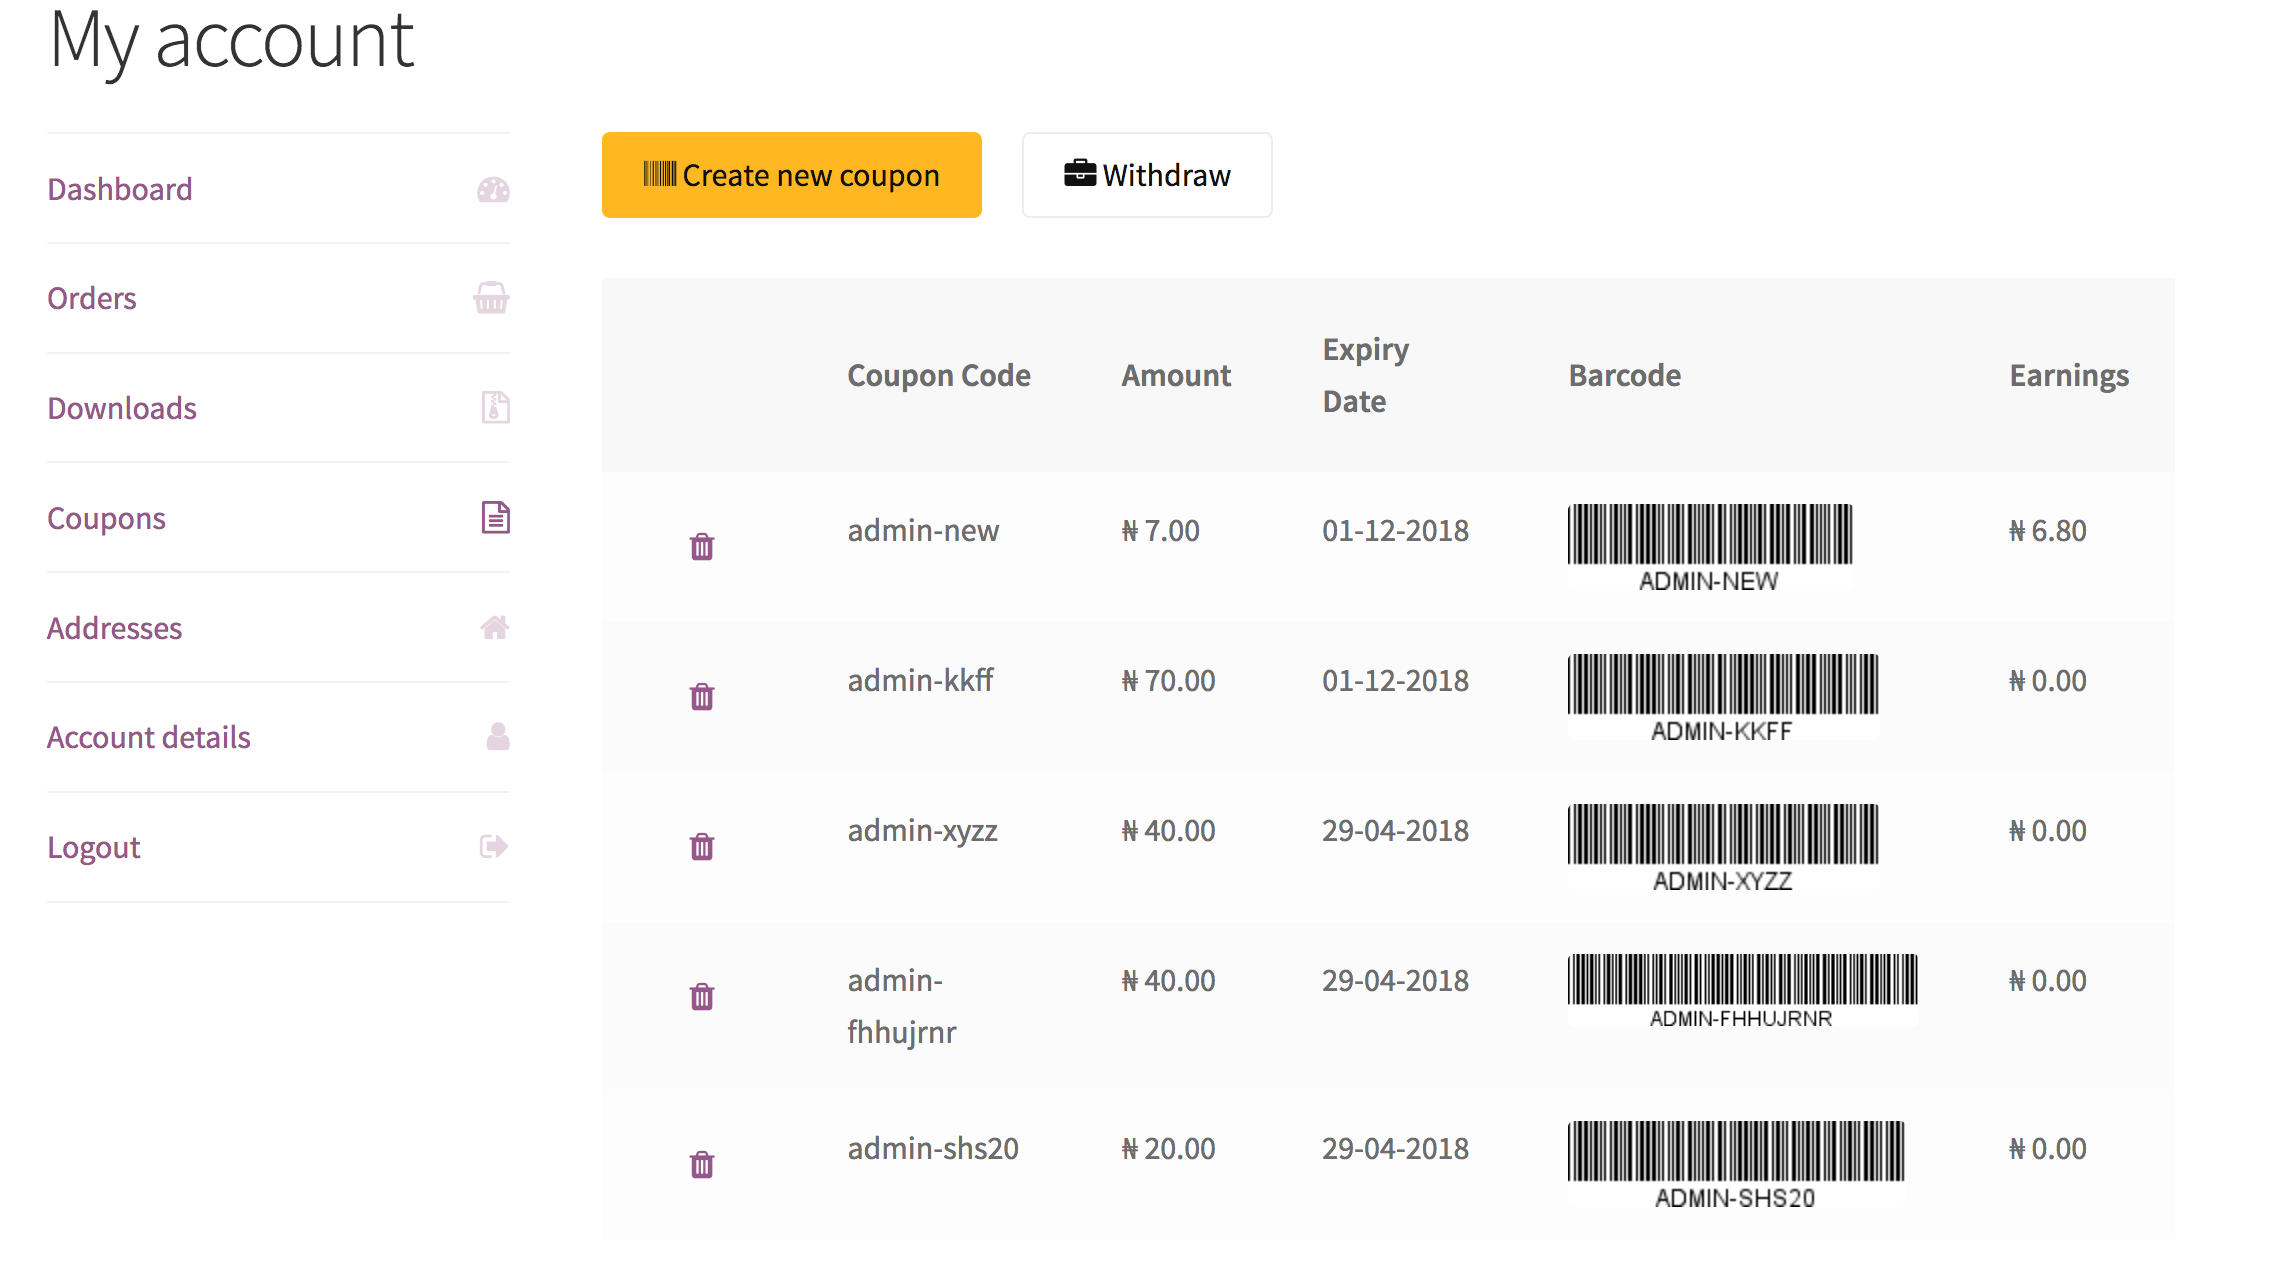
Task: Click the Withdraw button
Action: [1147, 175]
